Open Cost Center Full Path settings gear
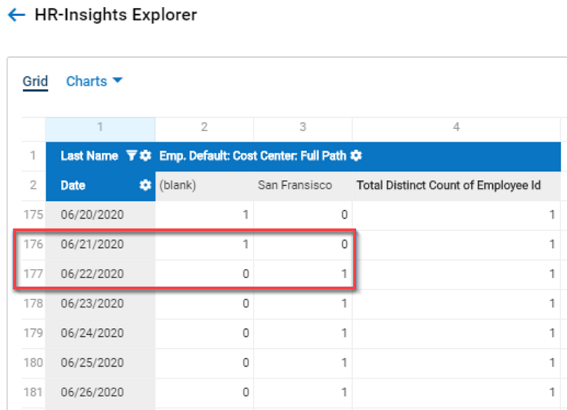This screenshot has height=410, width=567. 356,156
